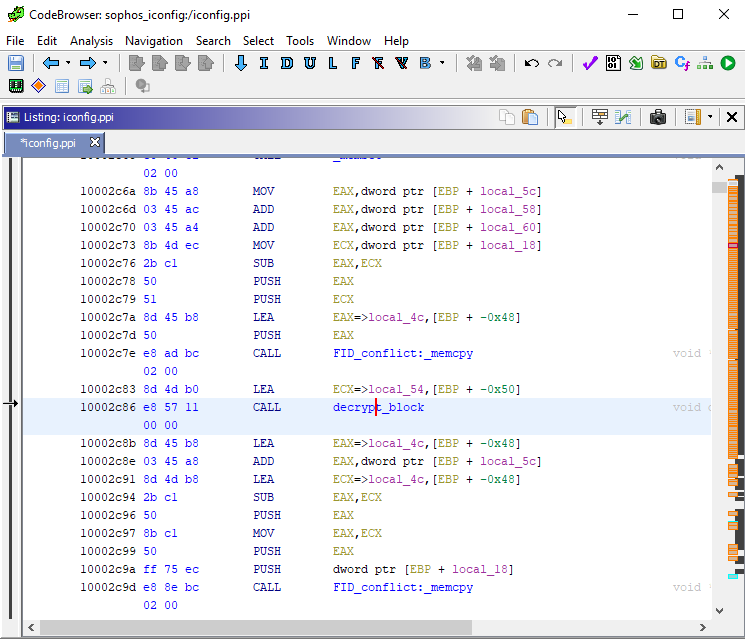Open the Tools menu
745x639 pixels.
click(x=300, y=41)
